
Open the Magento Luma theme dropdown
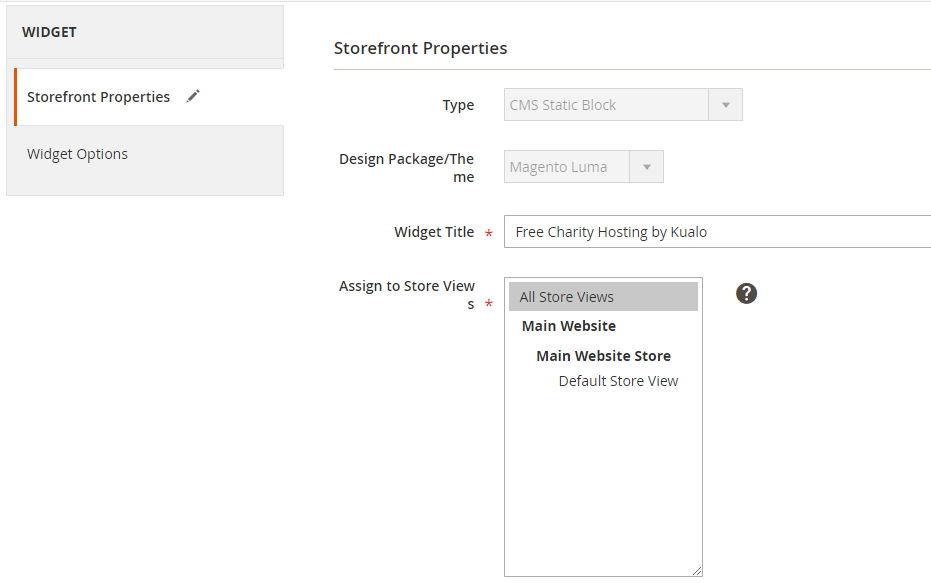coord(584,166)
